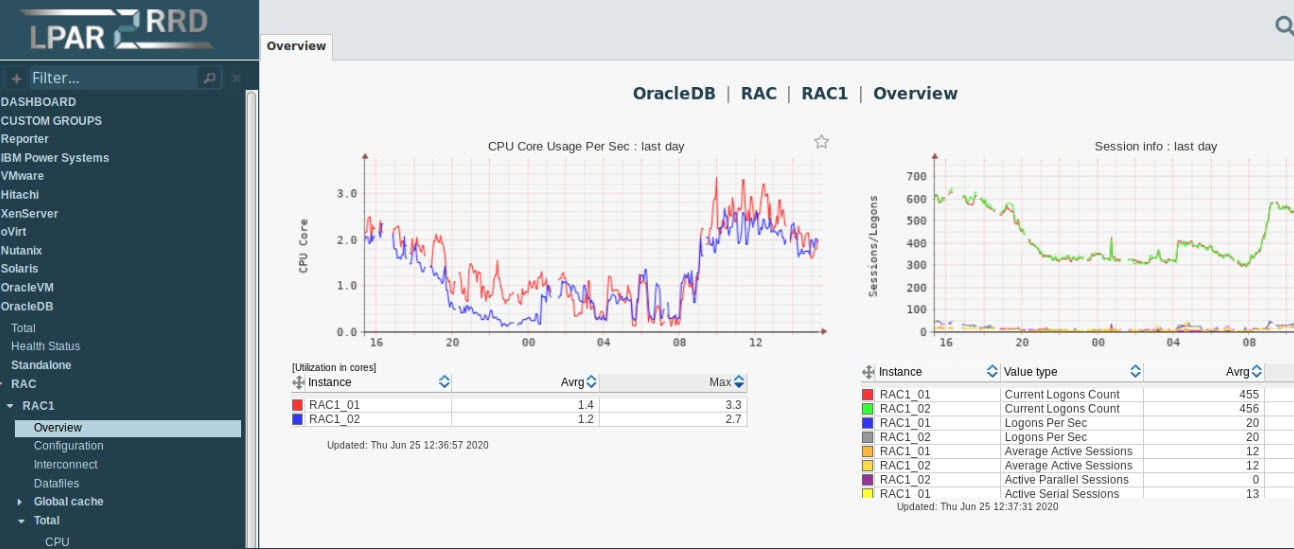Open the Interconnect page under RAC1
The height and width of the screenshot is (549, 1294).
[65, 465]
